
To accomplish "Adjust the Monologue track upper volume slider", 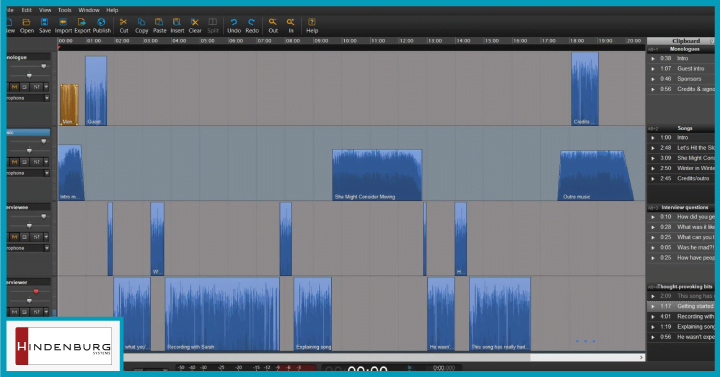I will coord(44,67).
